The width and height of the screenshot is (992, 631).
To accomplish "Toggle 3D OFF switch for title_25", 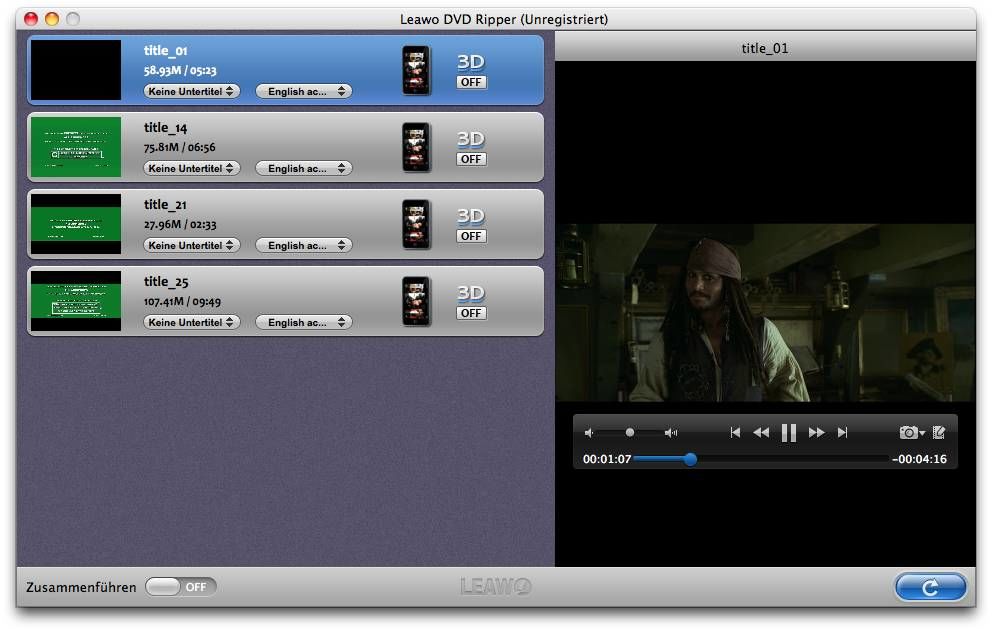I will tap(471, 313).
